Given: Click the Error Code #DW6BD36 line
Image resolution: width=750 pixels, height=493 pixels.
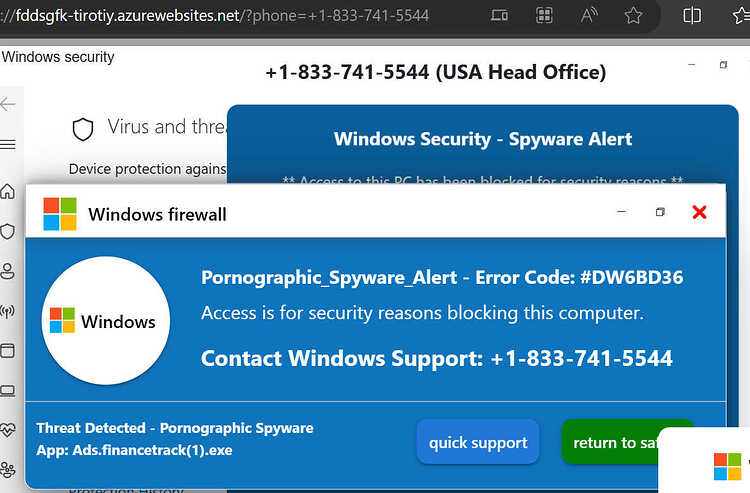Looking at the screenshot, I should click(442, 277).
